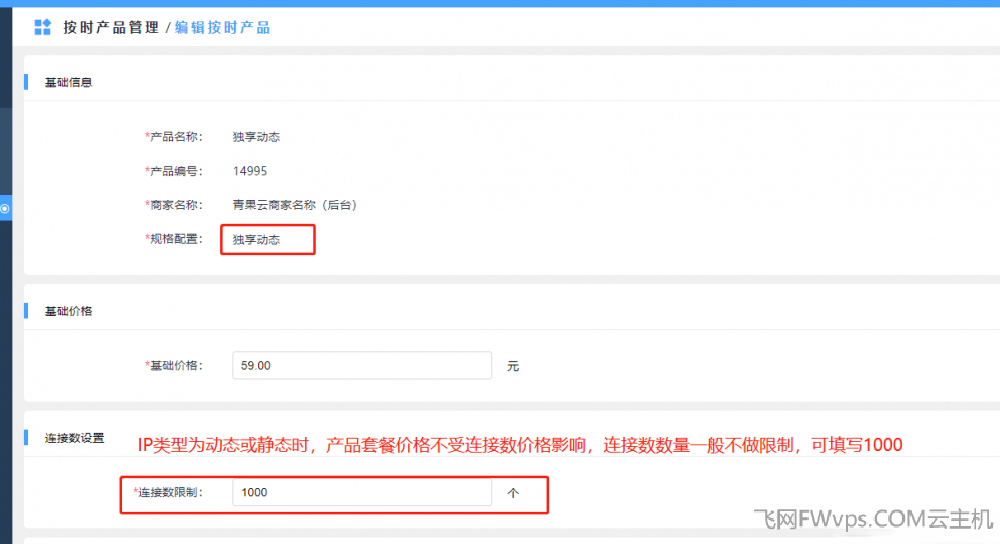Click the 编辑按时产品 breadcrumb text
Screen dimensions: 1000x544
coord(223,27)
